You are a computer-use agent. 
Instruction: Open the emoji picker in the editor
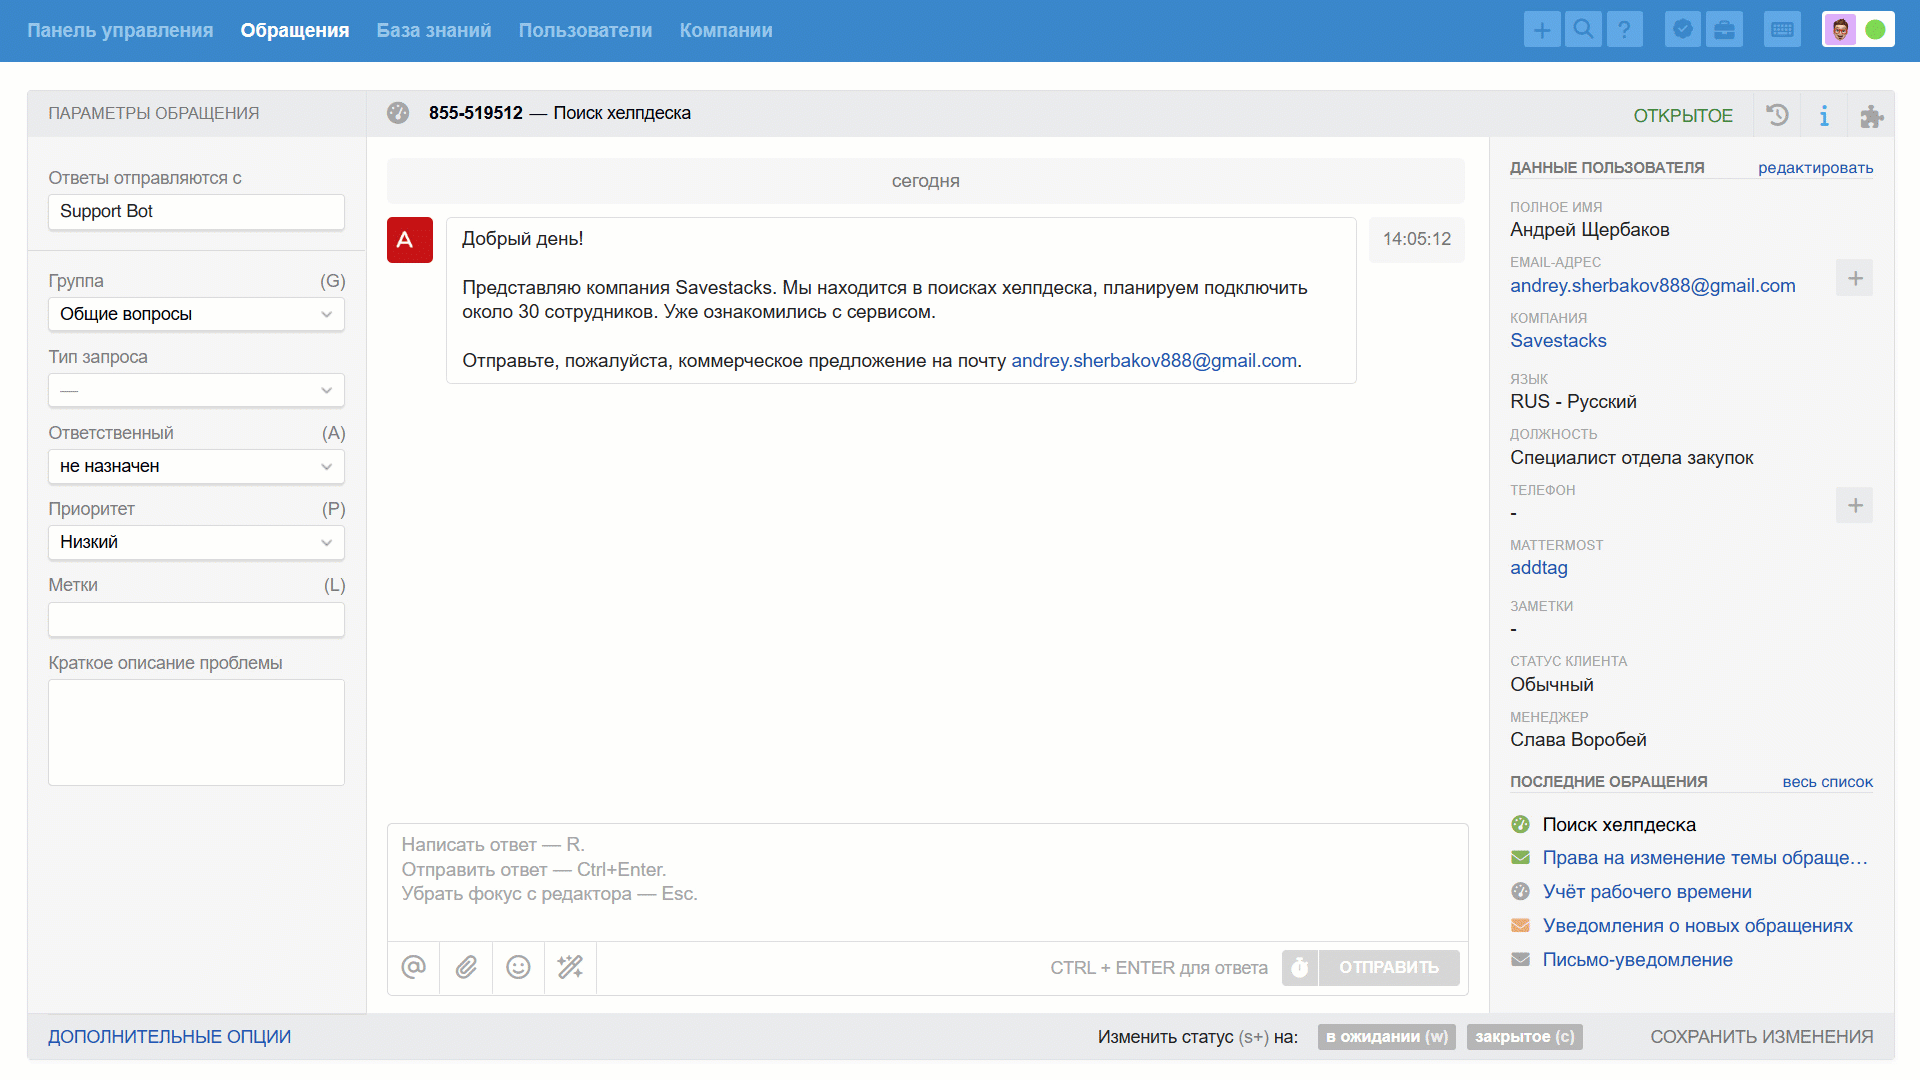coord(518,967)
